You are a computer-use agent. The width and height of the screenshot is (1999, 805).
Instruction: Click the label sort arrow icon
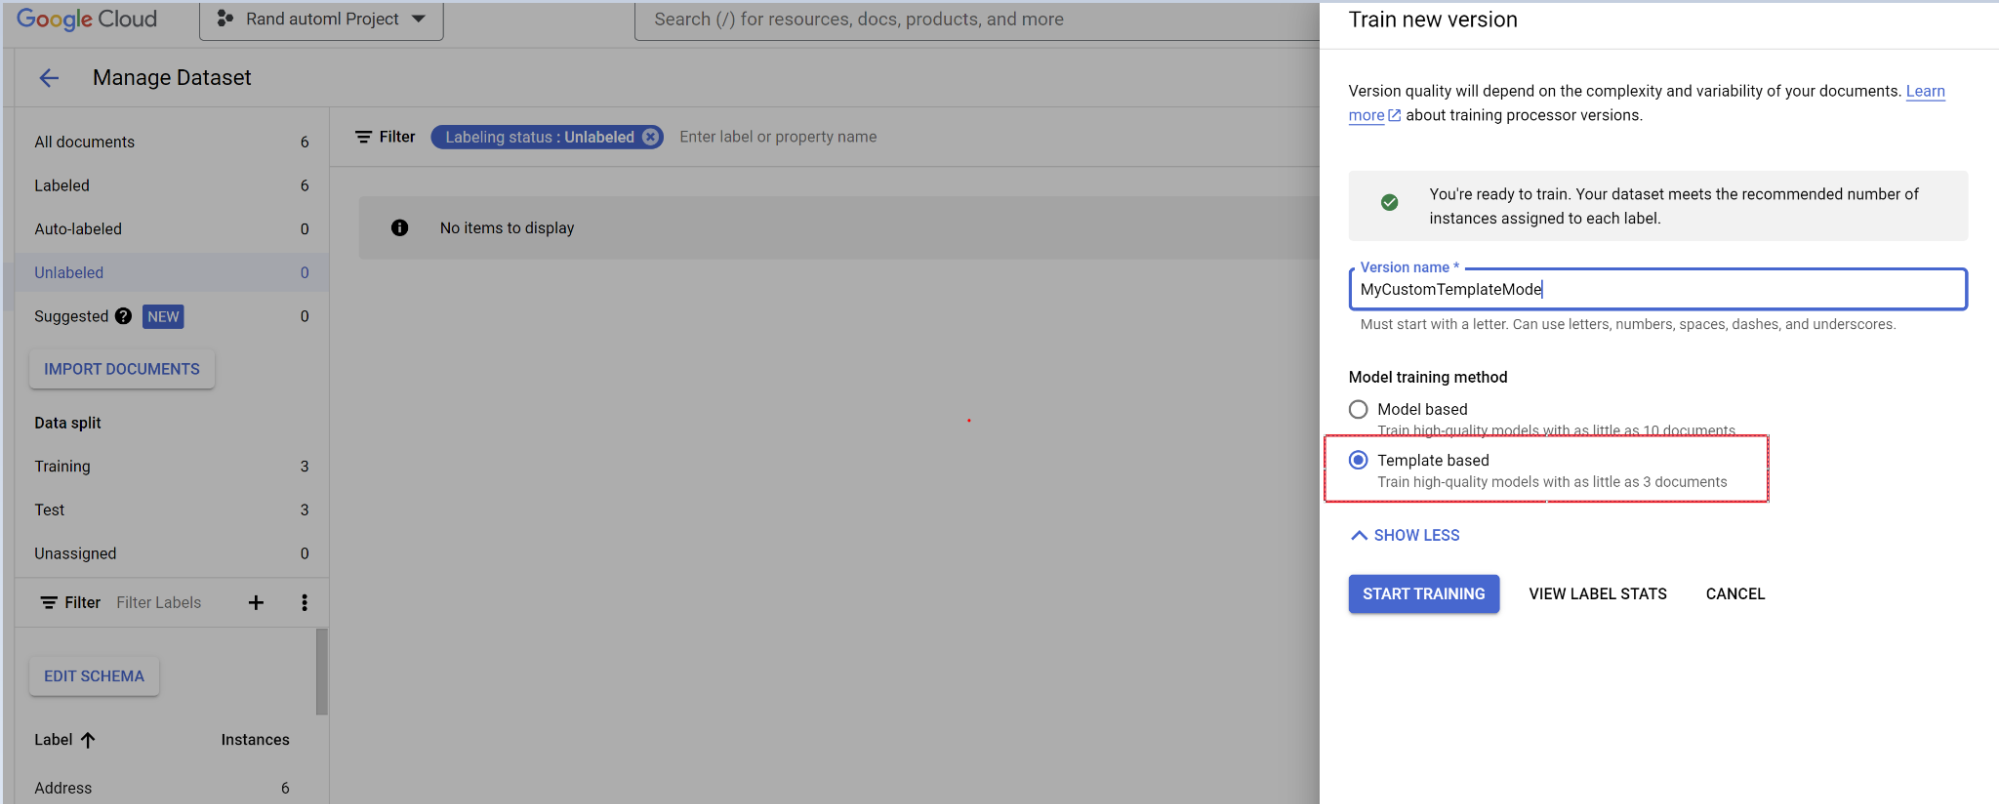coord(88,740)
